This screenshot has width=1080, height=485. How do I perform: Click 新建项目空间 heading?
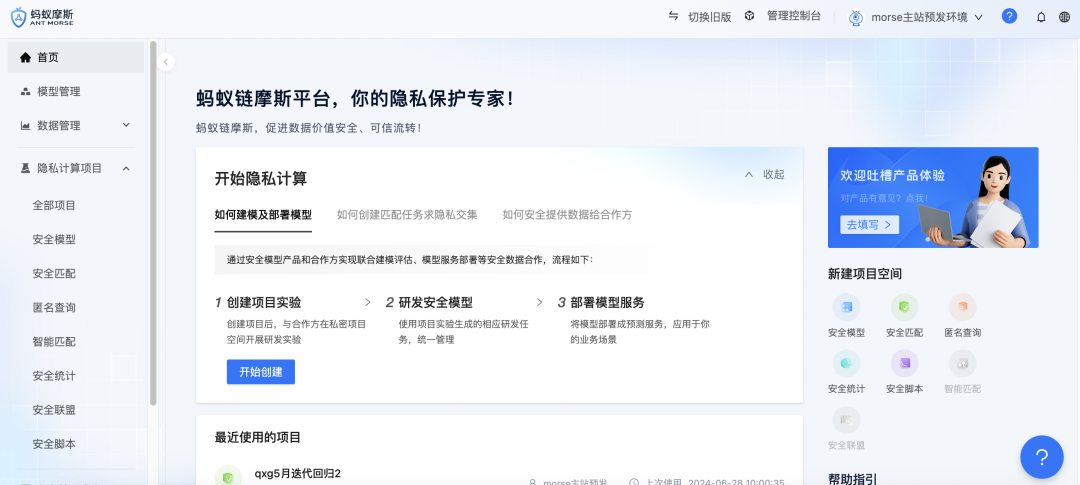coord(865,274)
